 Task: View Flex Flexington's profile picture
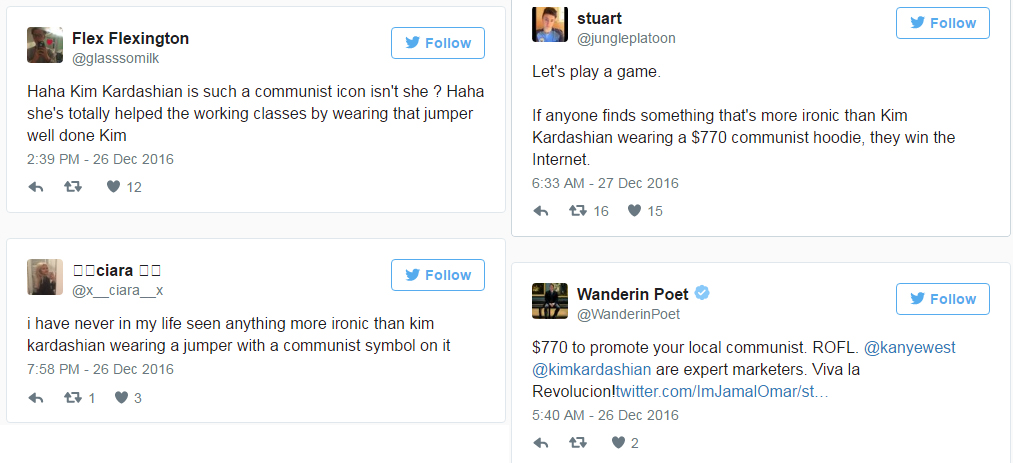coord(44,47)
